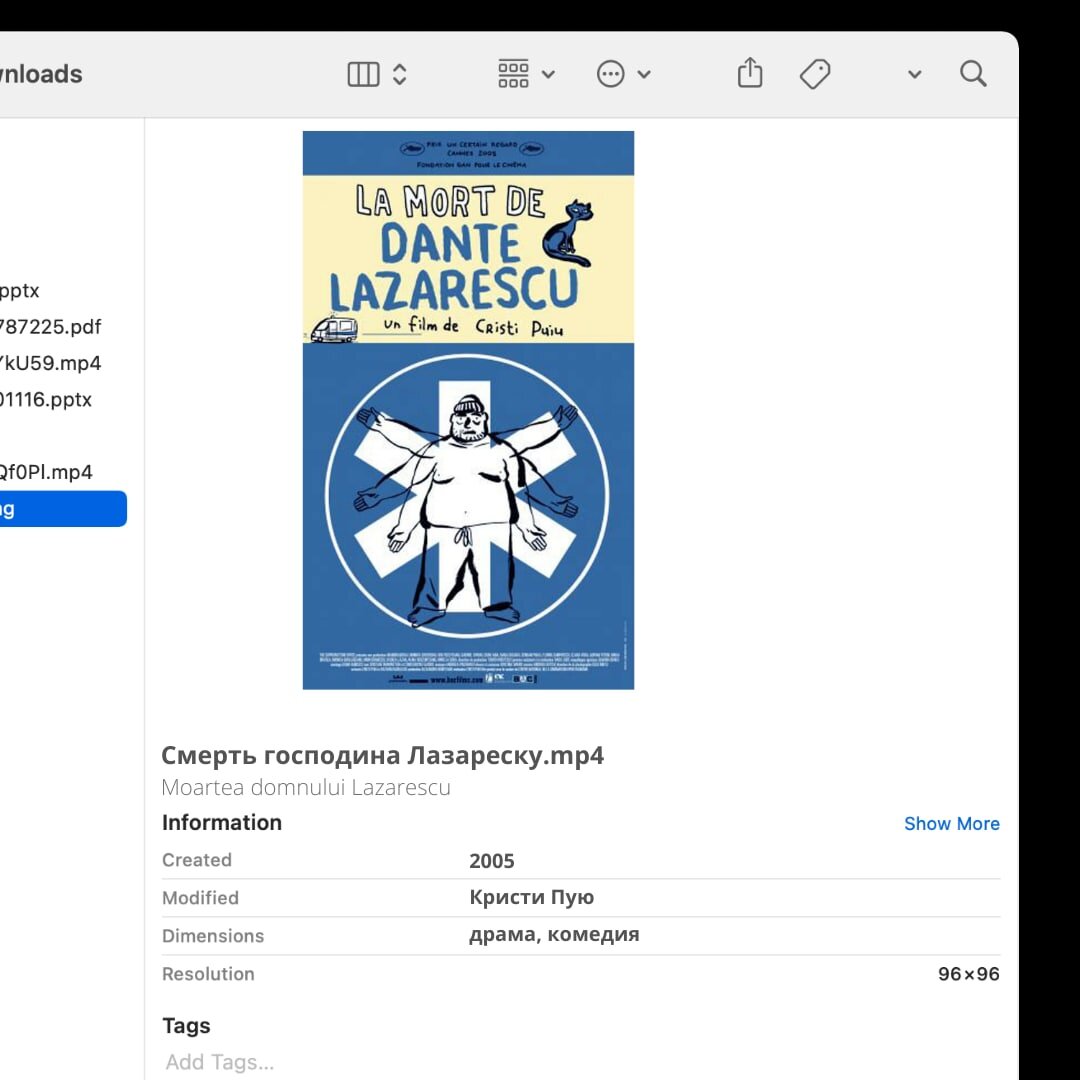The width and height of the screenshot is (1080, 1080).
Task: Select the file ending Qf0Pl.mp4
Action: pos(45,472)
